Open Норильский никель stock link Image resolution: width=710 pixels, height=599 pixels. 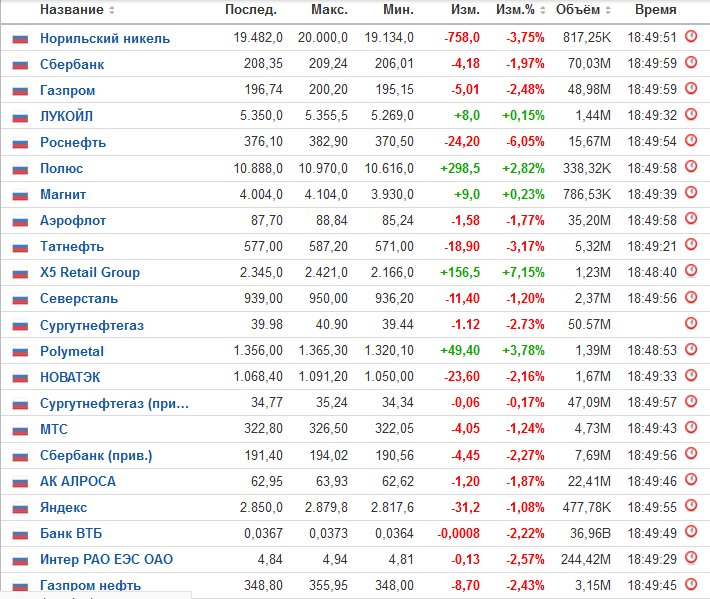pyautogui.click(x=105, y=38)
